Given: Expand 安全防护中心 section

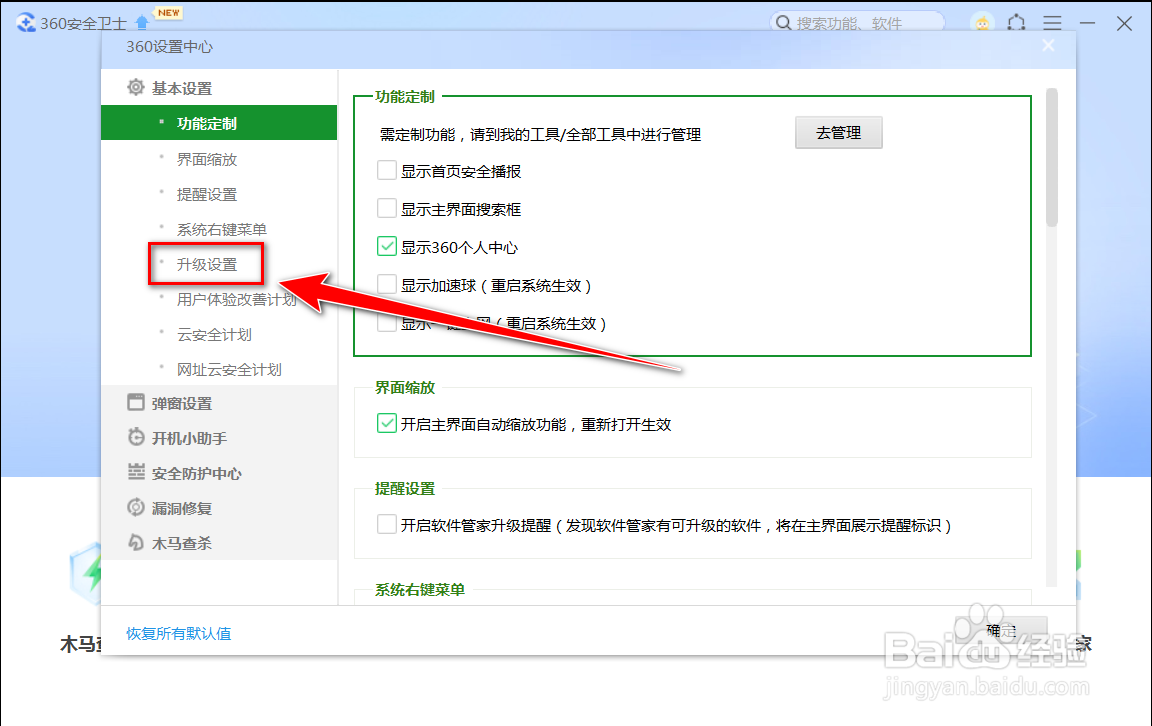Looking at the screenshot, I should (196, 473).
